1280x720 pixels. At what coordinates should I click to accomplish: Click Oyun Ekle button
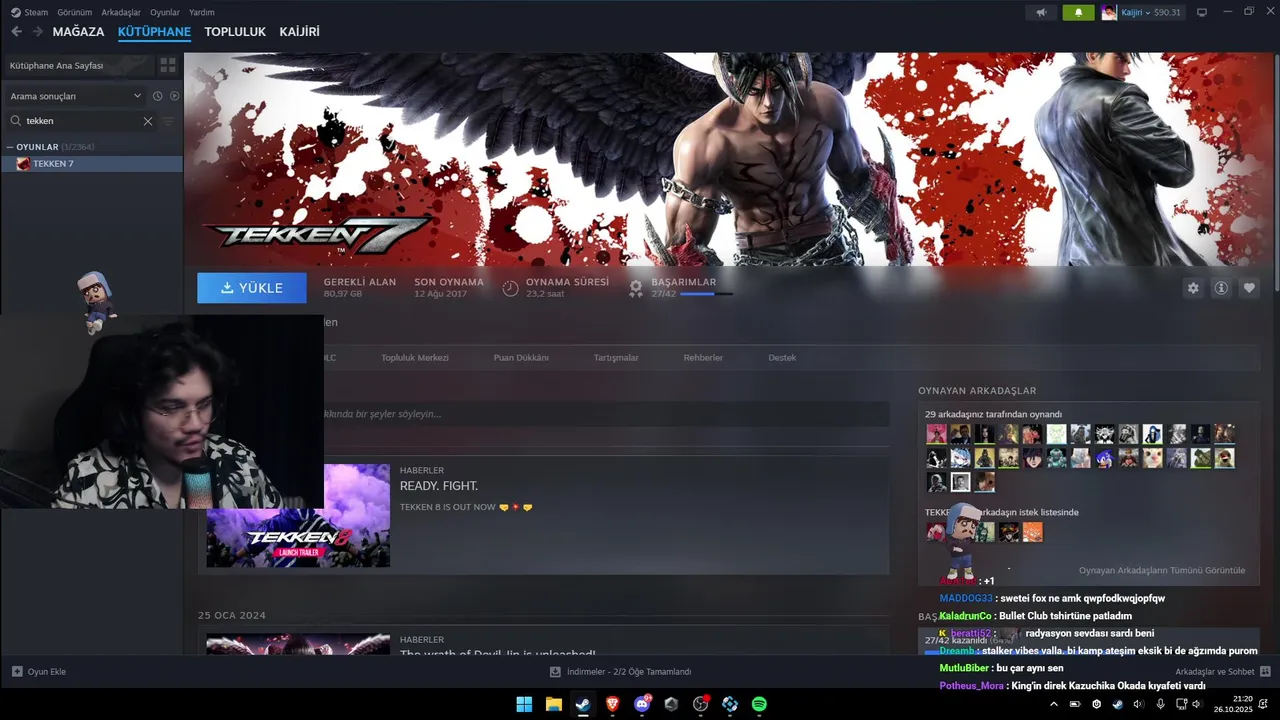(39, 672)
